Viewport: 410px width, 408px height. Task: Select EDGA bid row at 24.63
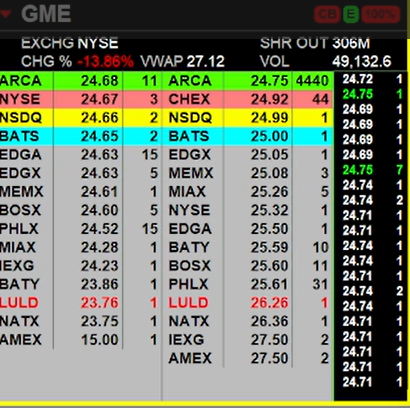[81, 155]
